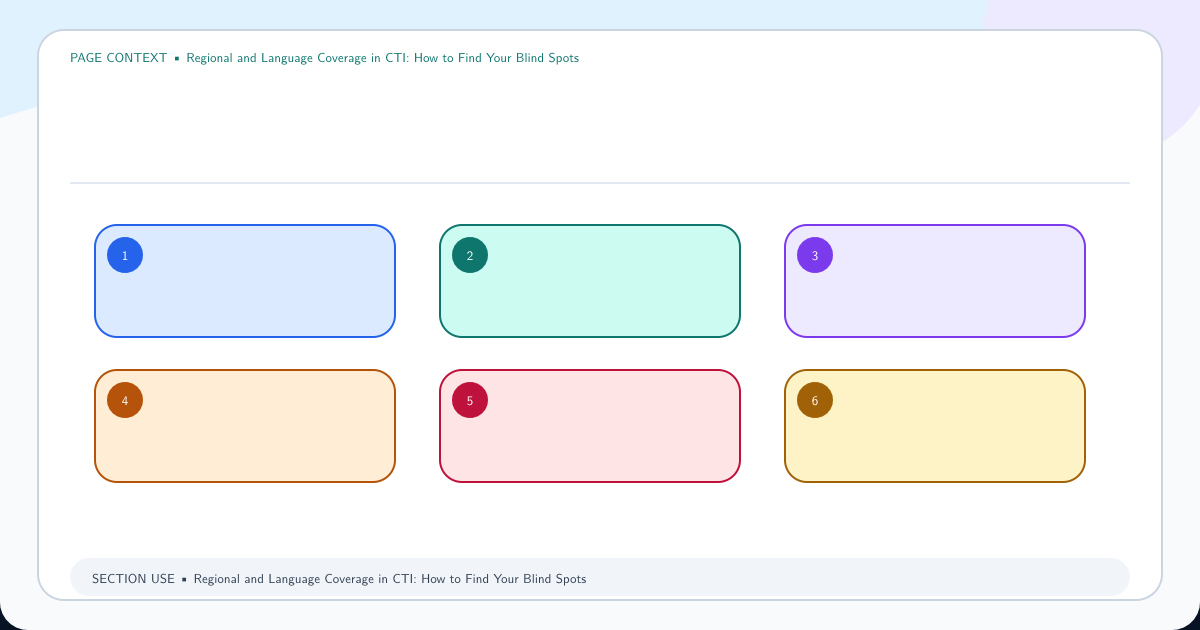Click the blue circle badge numbered 1

pos(125,255)
